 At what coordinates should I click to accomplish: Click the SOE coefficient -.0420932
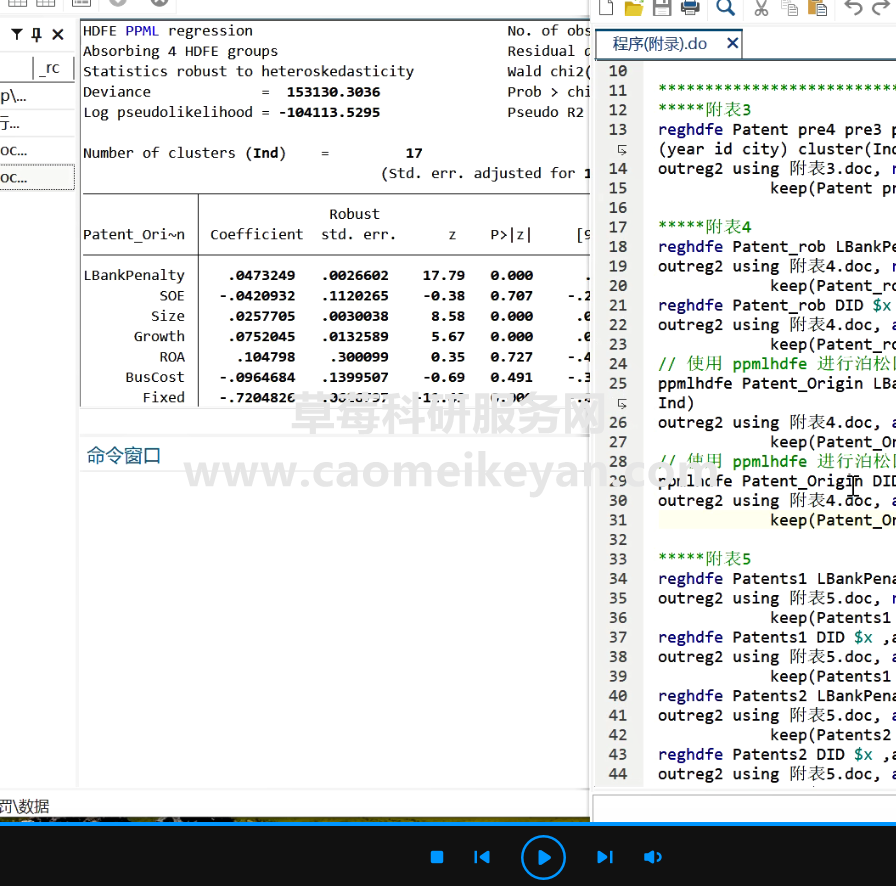(257, 296)
